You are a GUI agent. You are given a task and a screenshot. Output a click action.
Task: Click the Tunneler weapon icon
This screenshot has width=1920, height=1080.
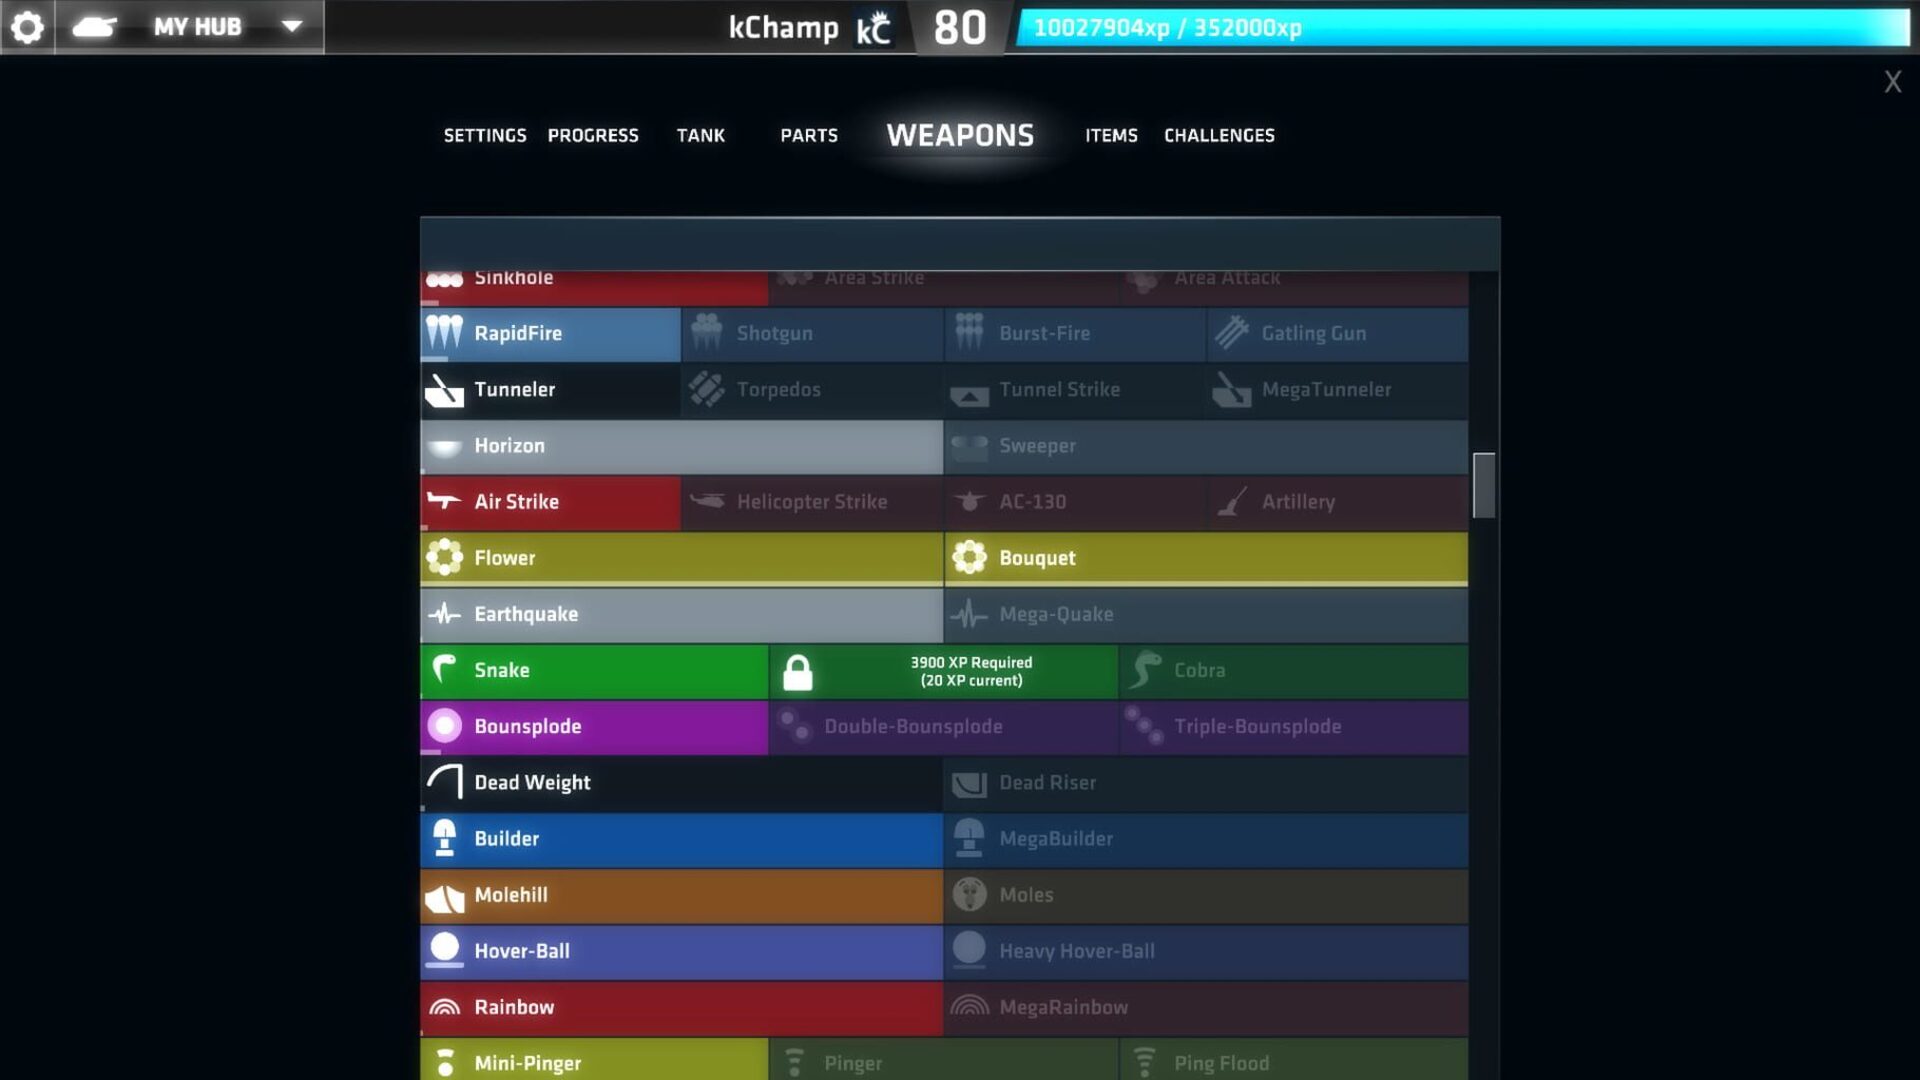coord(444,389)
